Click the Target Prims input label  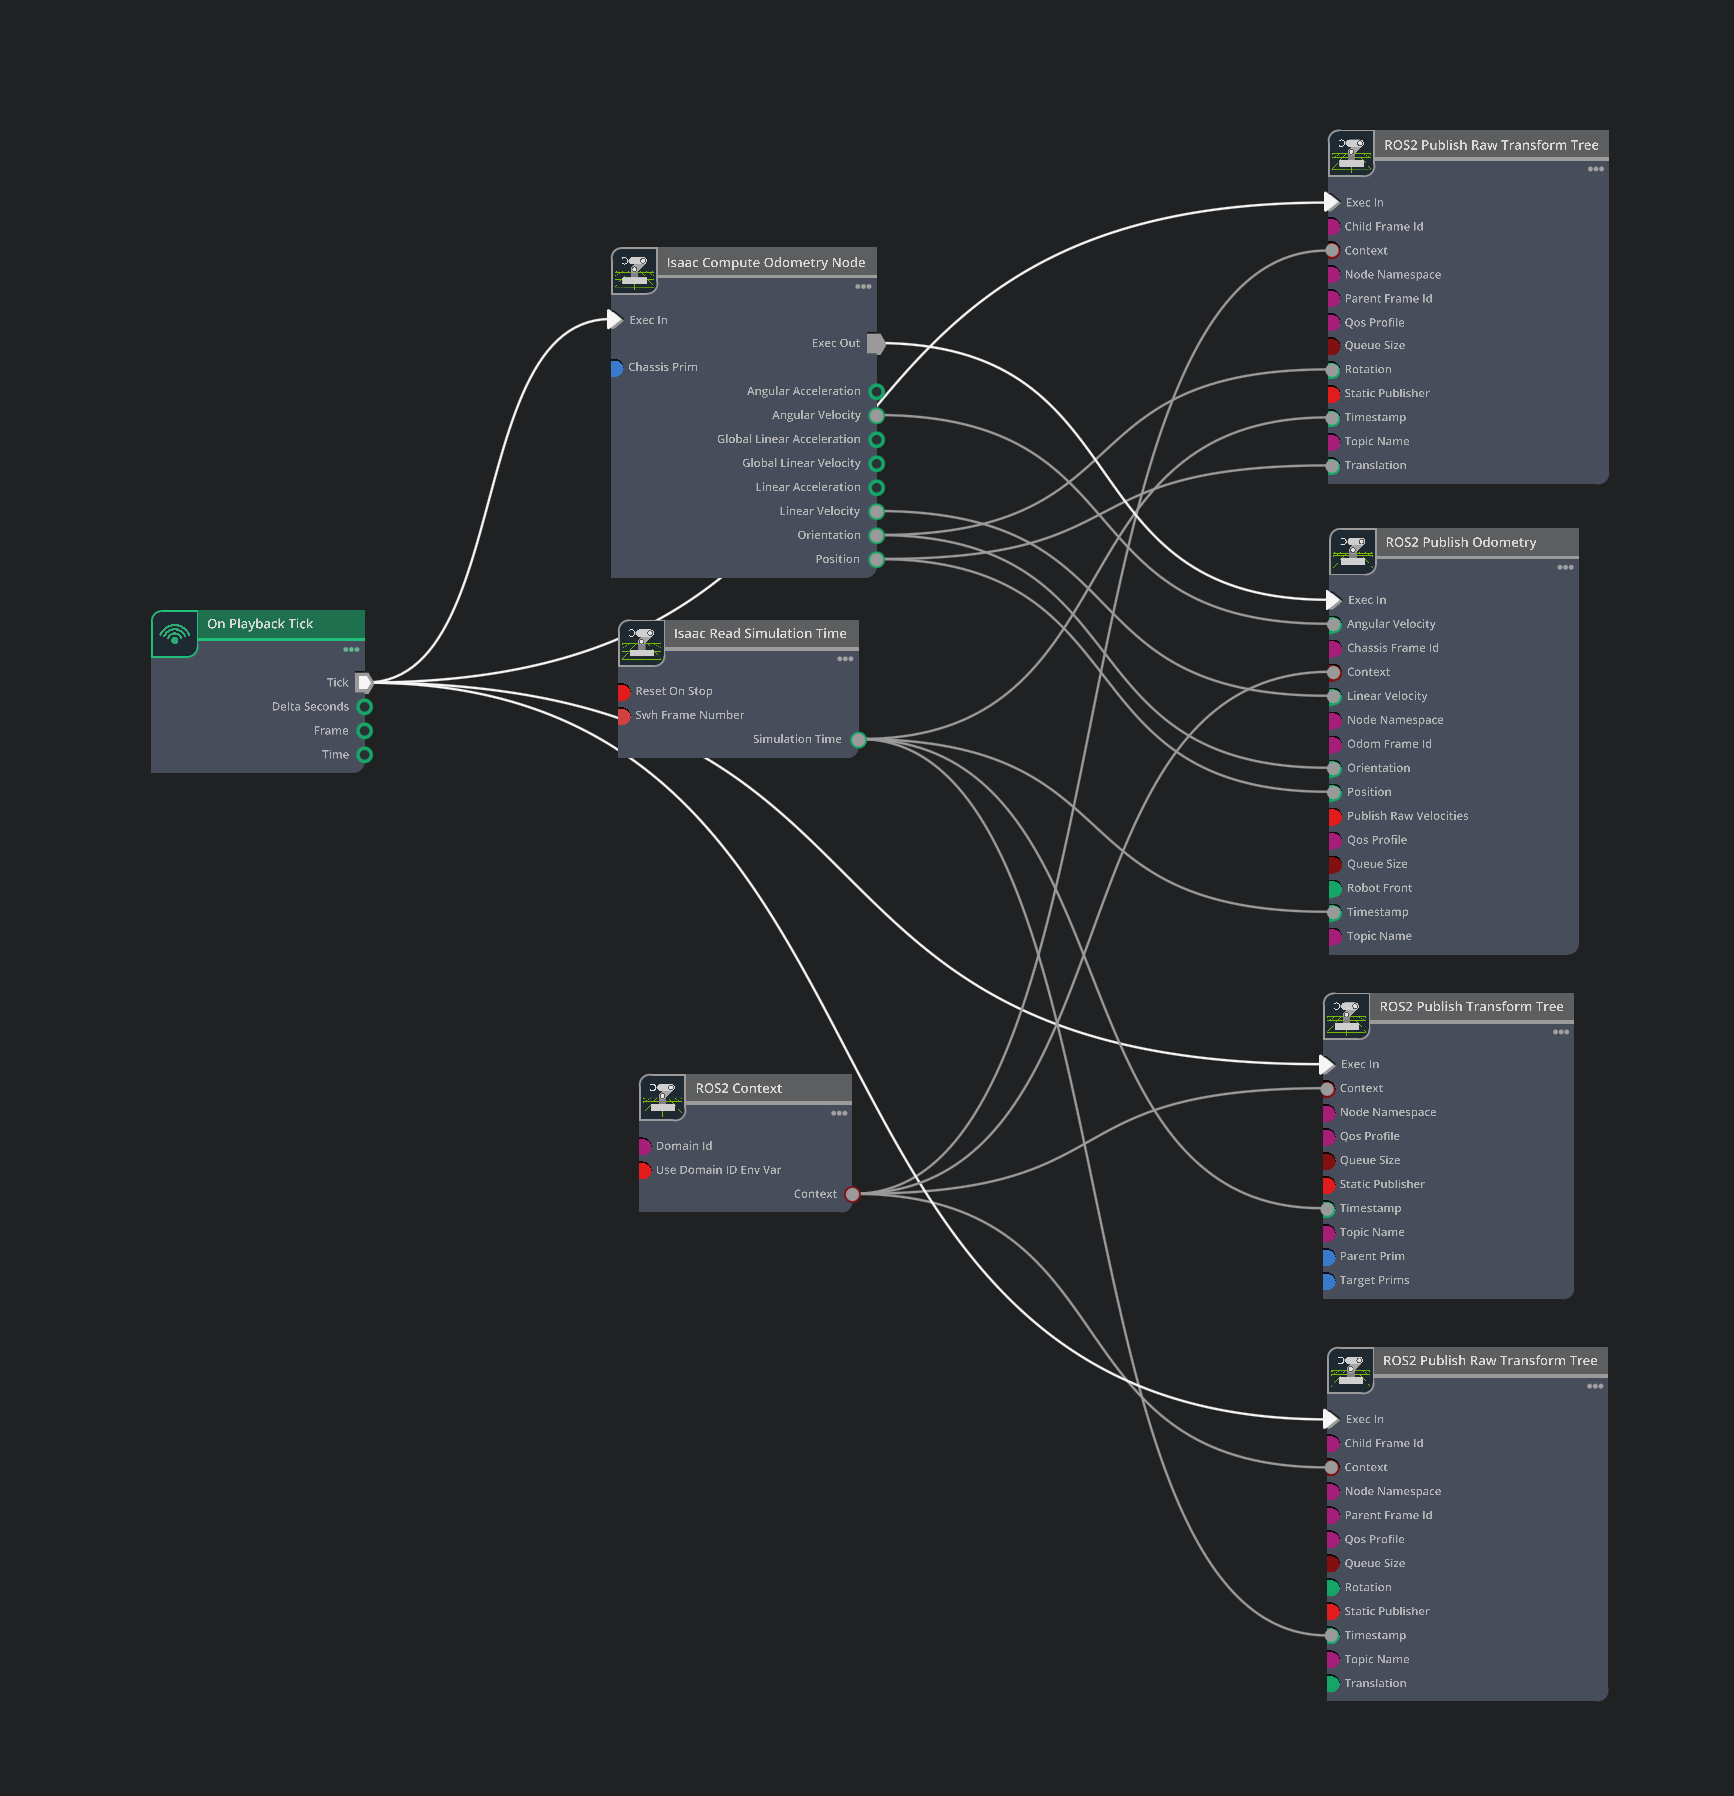(x=1374, y=1280)
